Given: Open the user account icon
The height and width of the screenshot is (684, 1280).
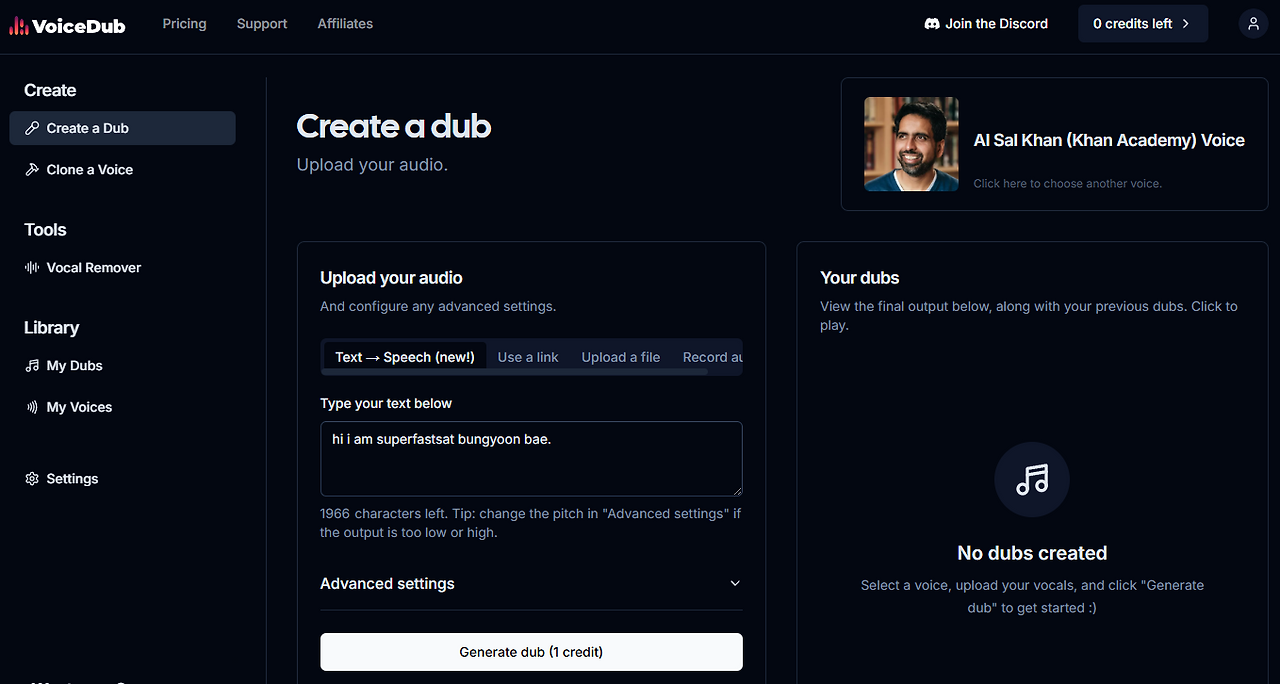Looking at the screenshot, I should coord(1253,24).
